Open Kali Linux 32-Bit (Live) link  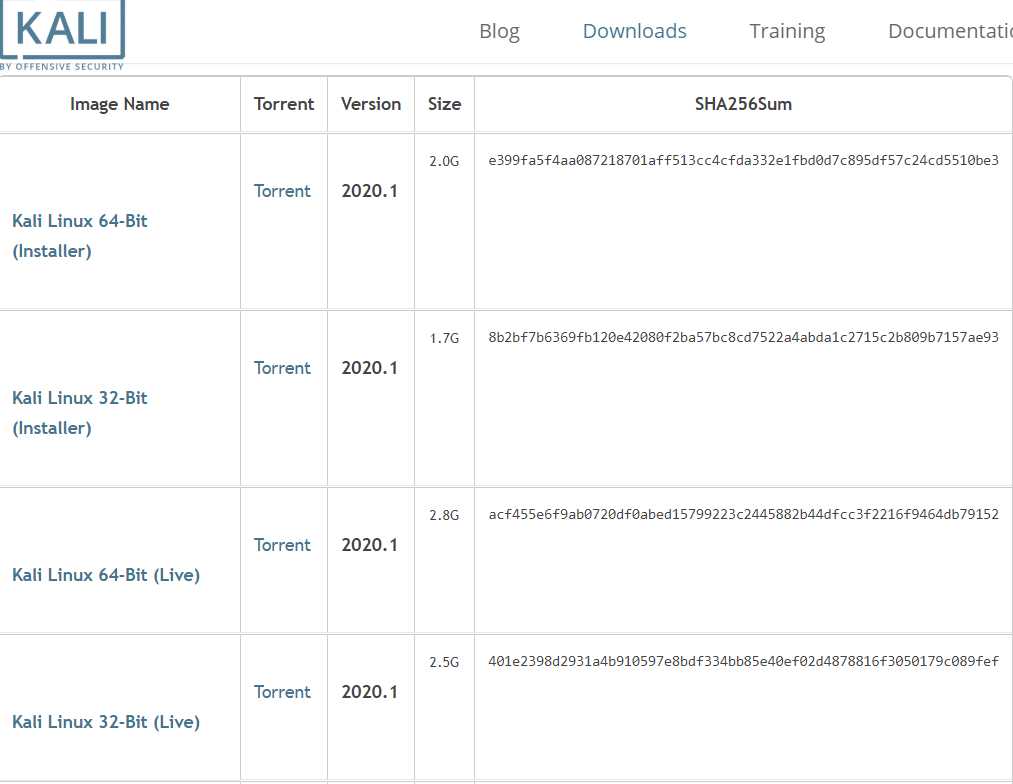pyautogui.click(x=106, y=722)
